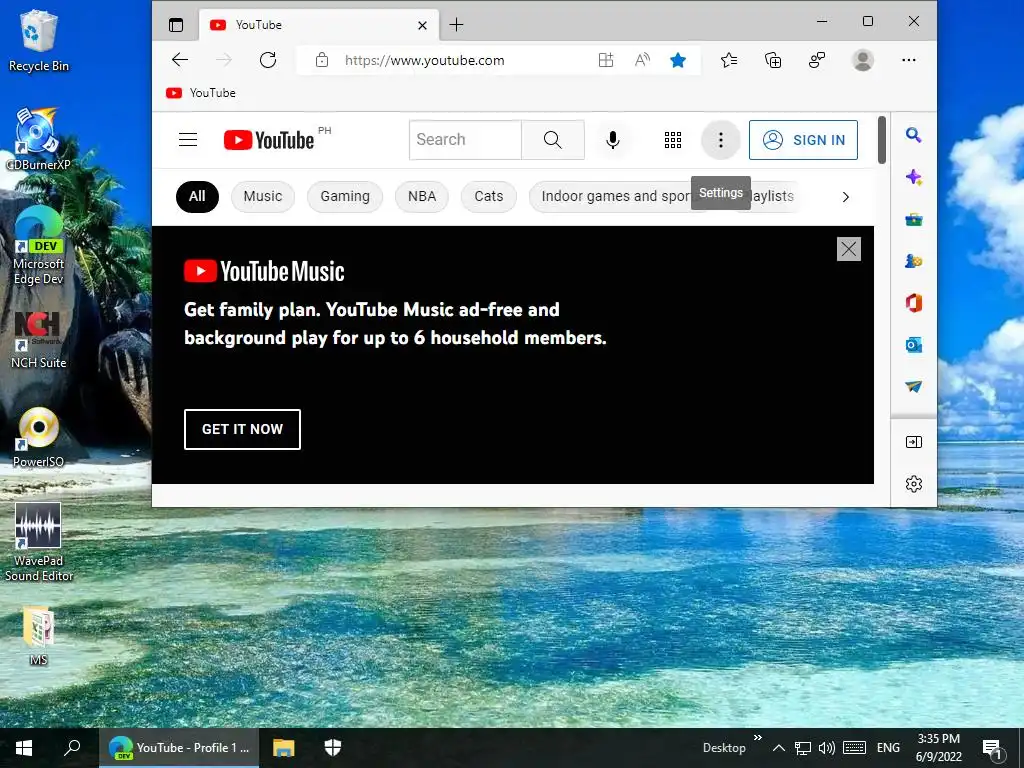Go back using the browser back arrow

[x=180, y=60]
